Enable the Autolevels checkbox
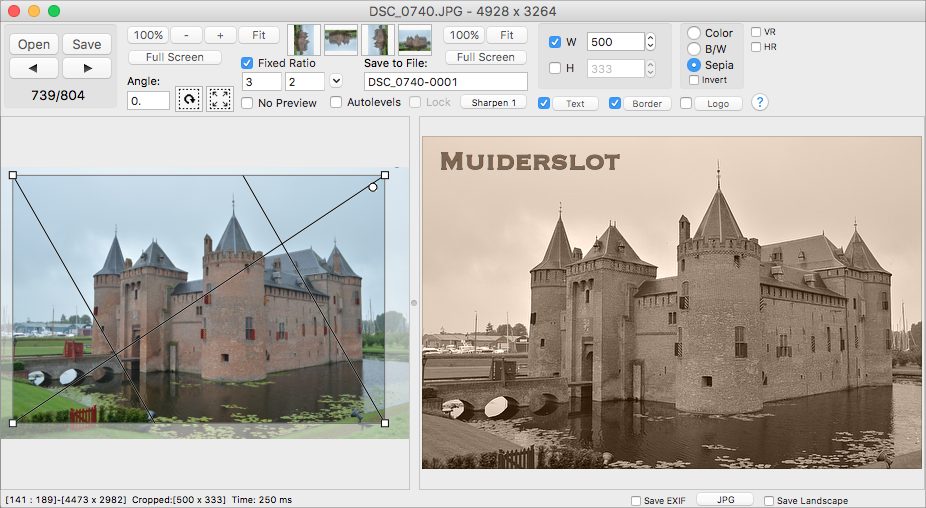Screen dimensions: 926x508 pos(336,102)
